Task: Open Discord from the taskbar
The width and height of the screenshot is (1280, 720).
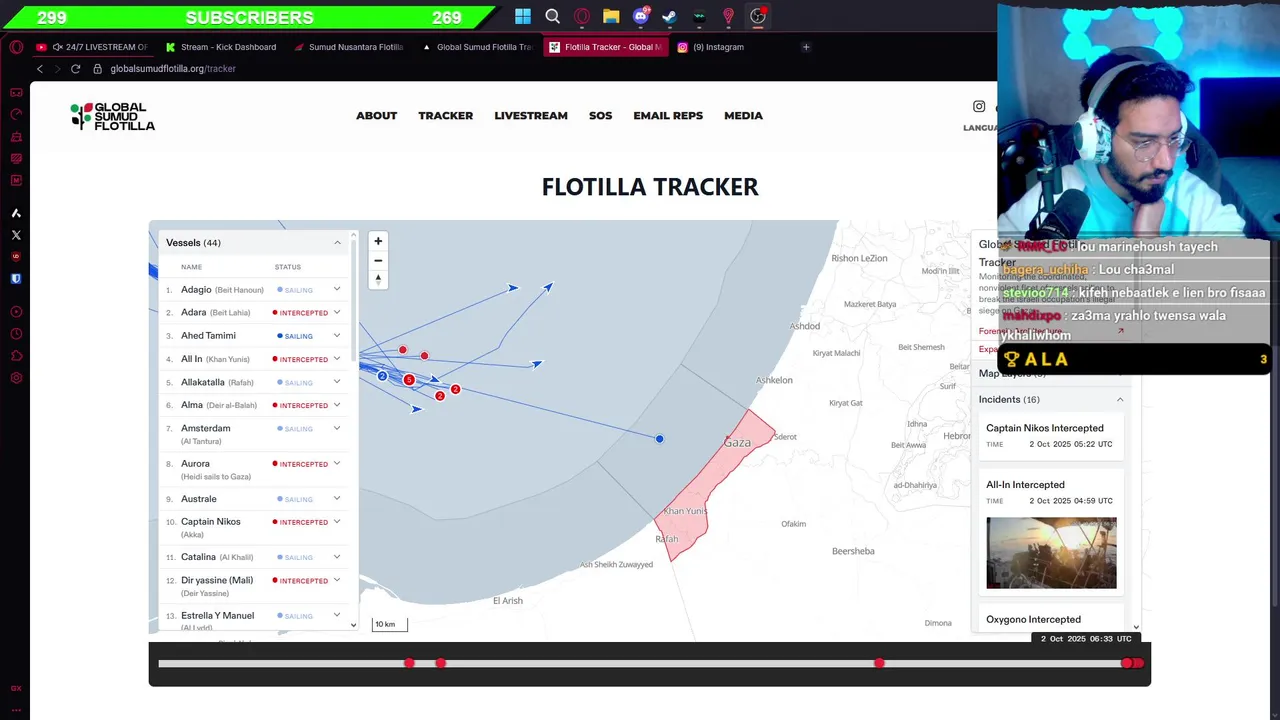Action: 641,16
